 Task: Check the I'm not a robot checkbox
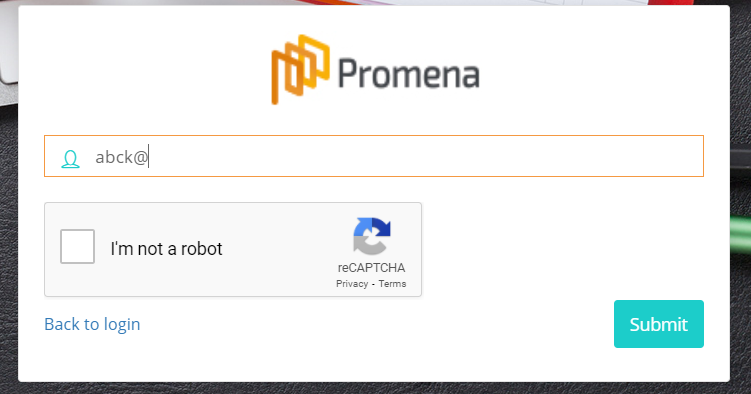[x=77, y=247]
